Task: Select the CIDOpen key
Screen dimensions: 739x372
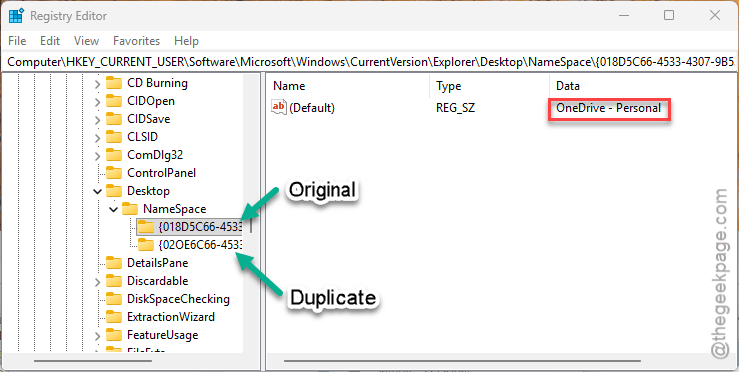Action: (151, 101)
